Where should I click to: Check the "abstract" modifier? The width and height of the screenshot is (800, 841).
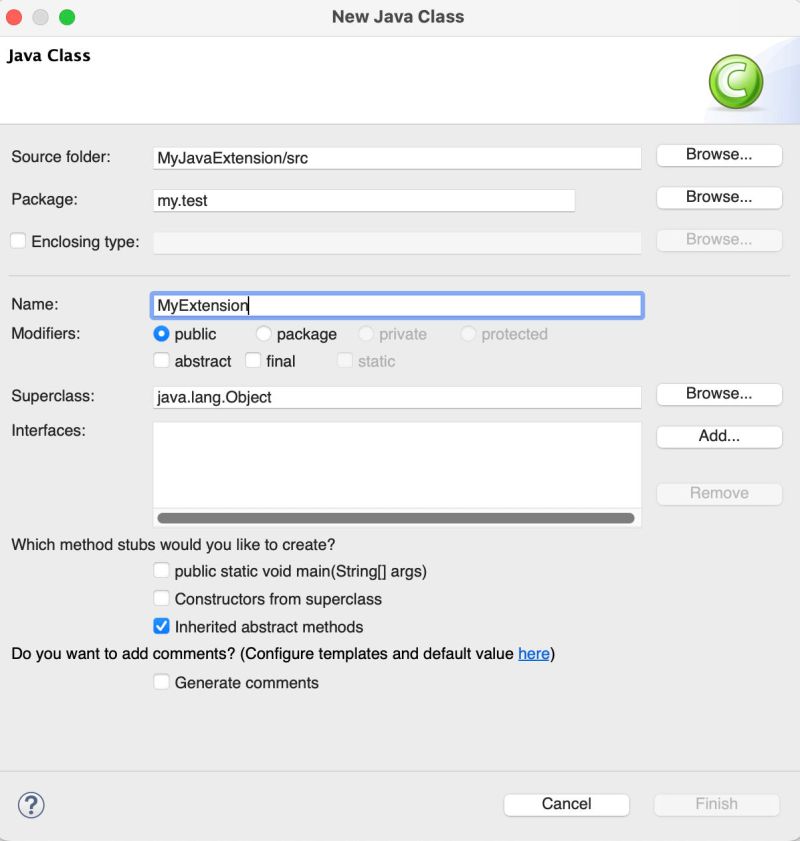click(161, 361)
